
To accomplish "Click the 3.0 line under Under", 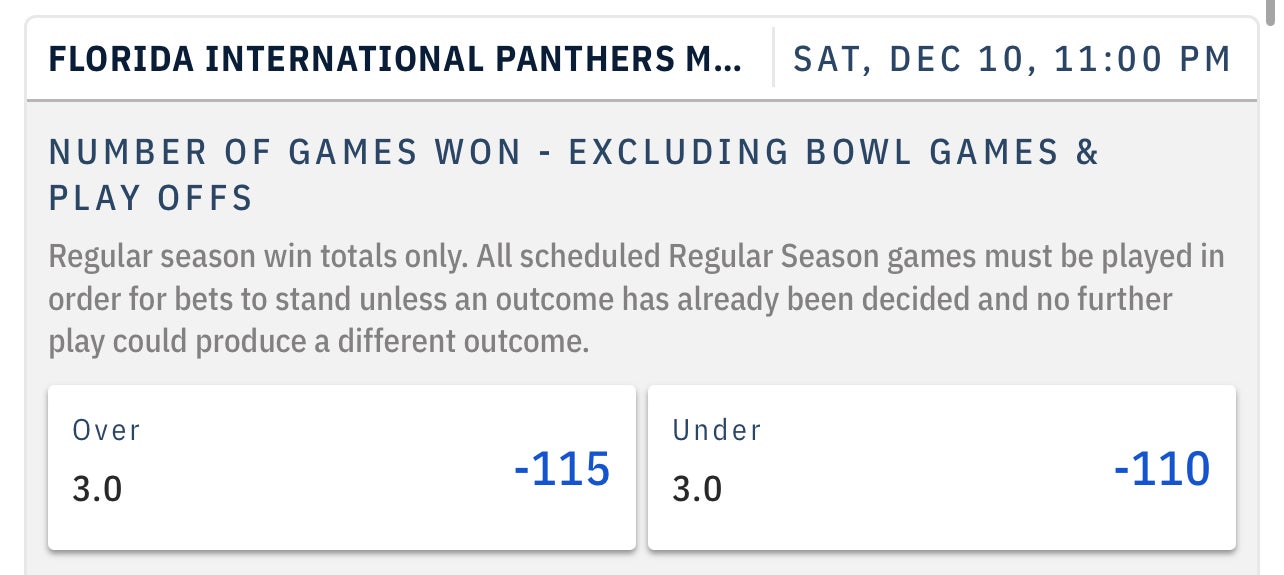I will [697, 490].
